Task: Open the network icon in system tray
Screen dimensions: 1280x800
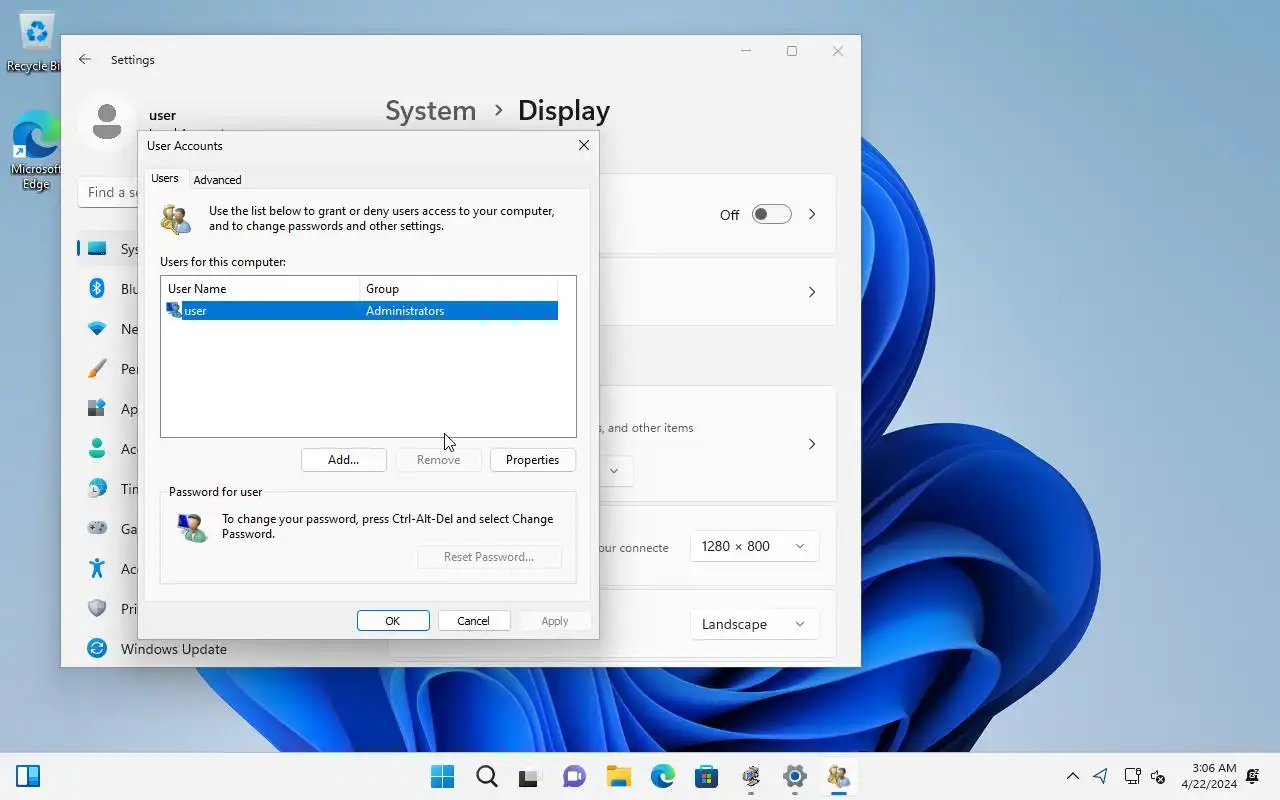Action: (1132, 776)
